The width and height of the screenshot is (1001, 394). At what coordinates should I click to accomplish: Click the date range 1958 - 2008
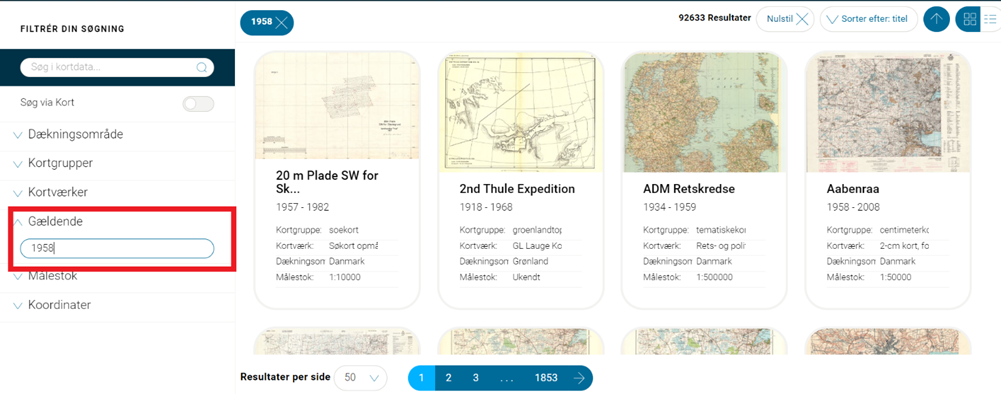(854, 207)
